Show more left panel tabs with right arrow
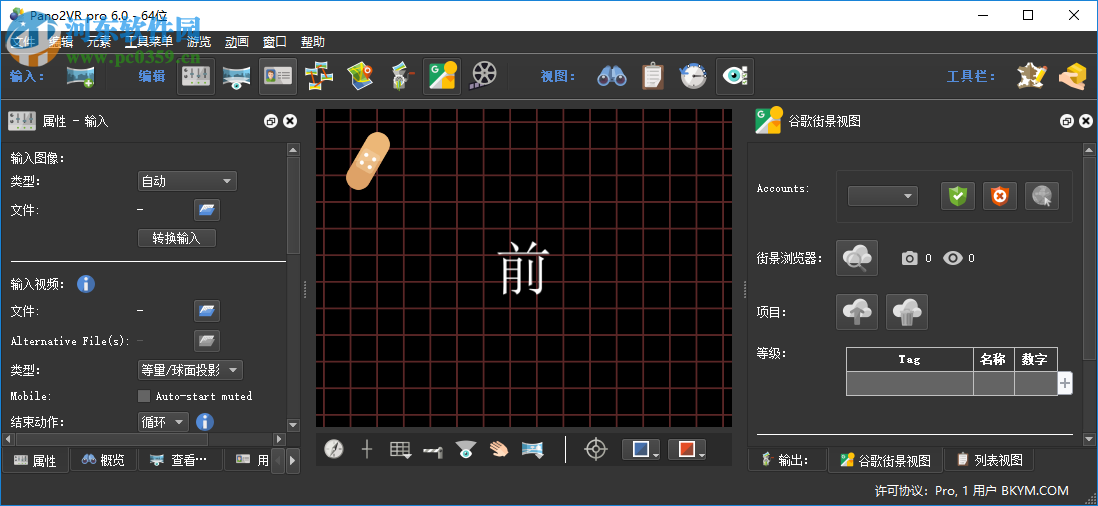 (x=293, y=460)
